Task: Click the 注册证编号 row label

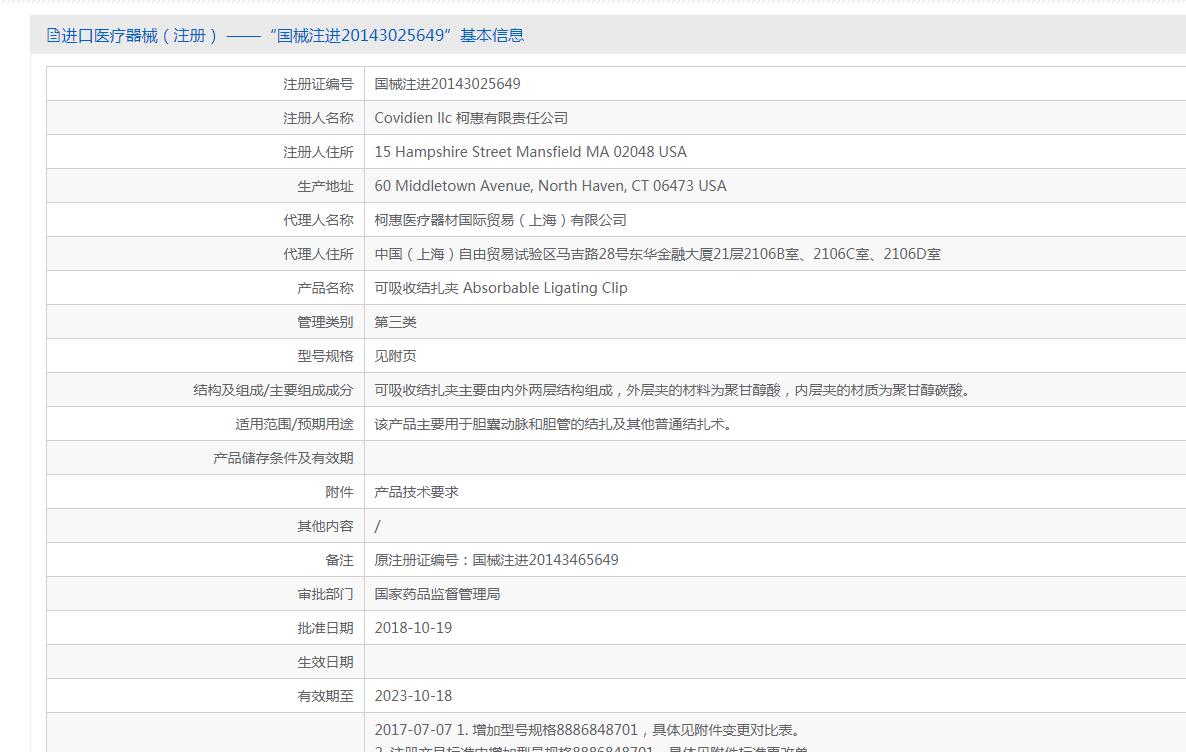Action: tap(318, 84)
